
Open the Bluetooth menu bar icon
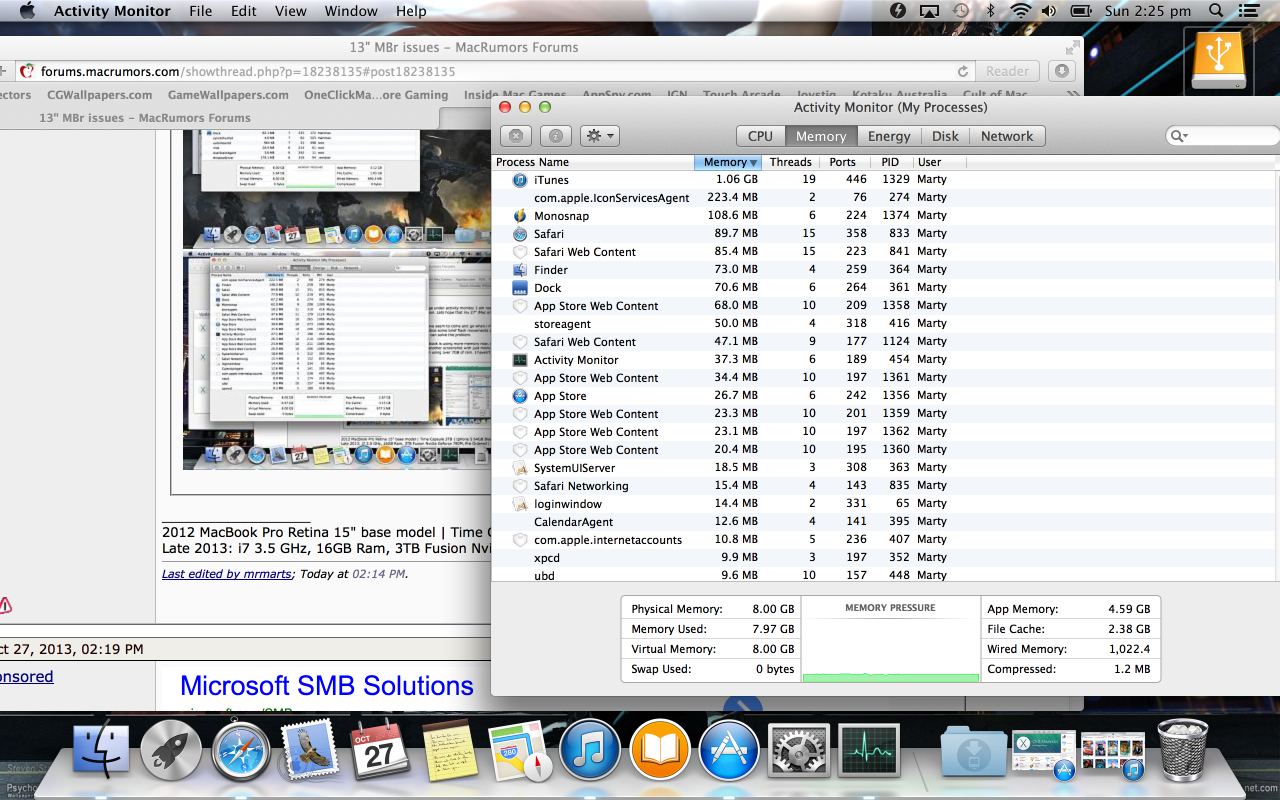[x=990, y=11]
